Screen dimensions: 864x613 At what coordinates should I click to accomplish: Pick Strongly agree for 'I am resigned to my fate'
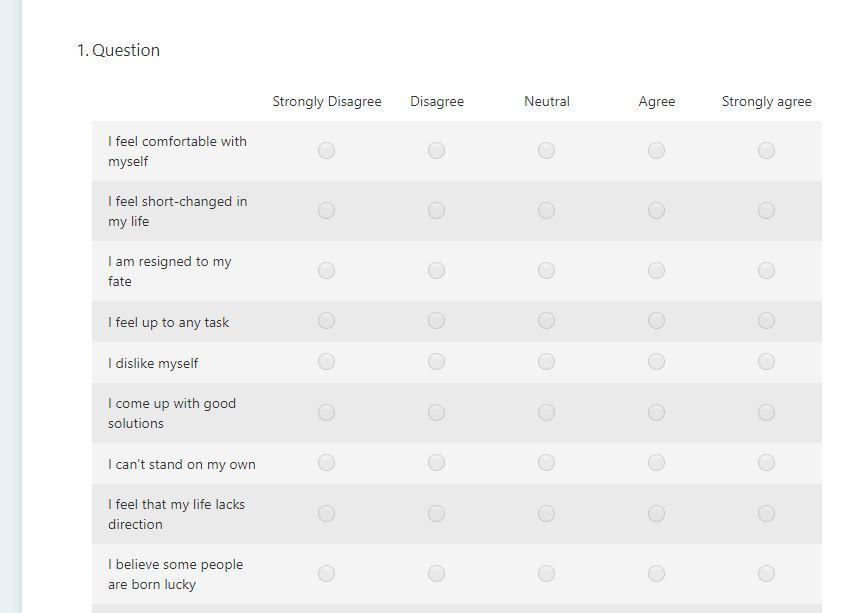(x=766, y=269)
